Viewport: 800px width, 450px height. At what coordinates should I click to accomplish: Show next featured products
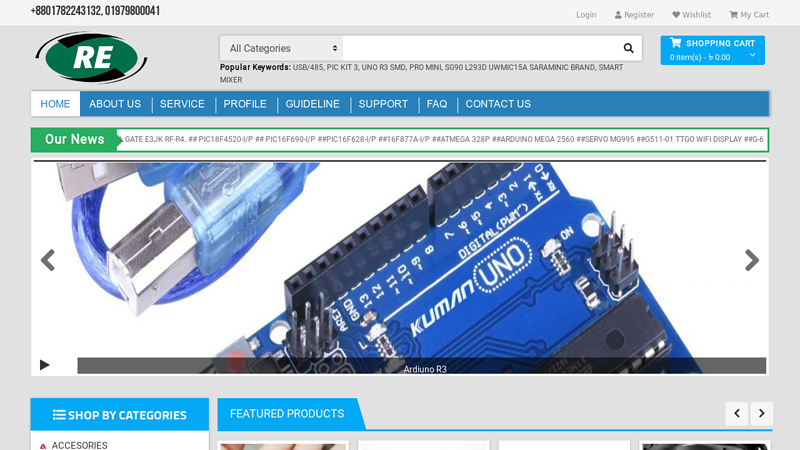point(761,413)
